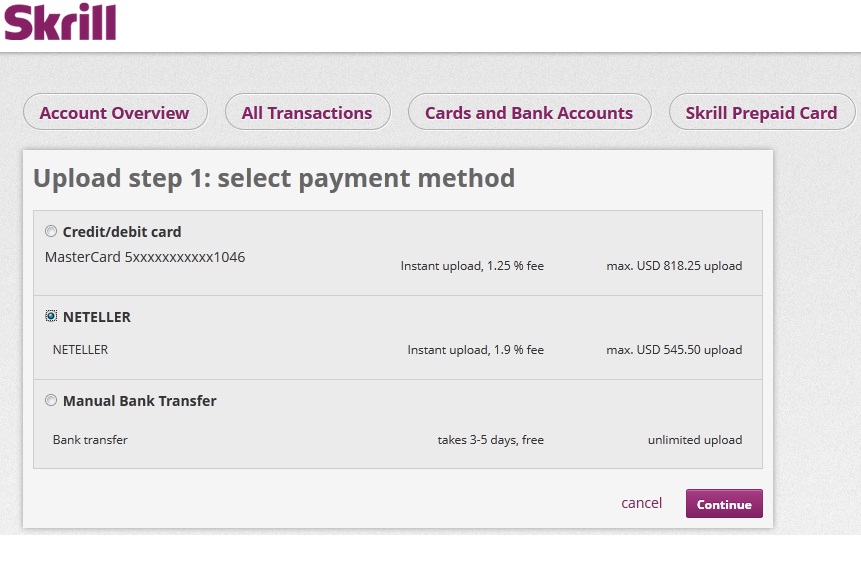Click the unlimited upload text

(694, 440)
